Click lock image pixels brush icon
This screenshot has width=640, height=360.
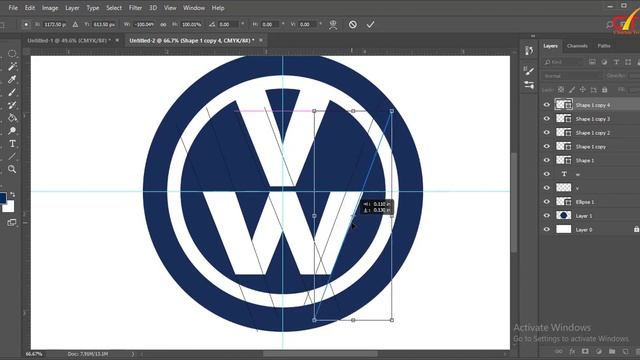pos(572,90)
